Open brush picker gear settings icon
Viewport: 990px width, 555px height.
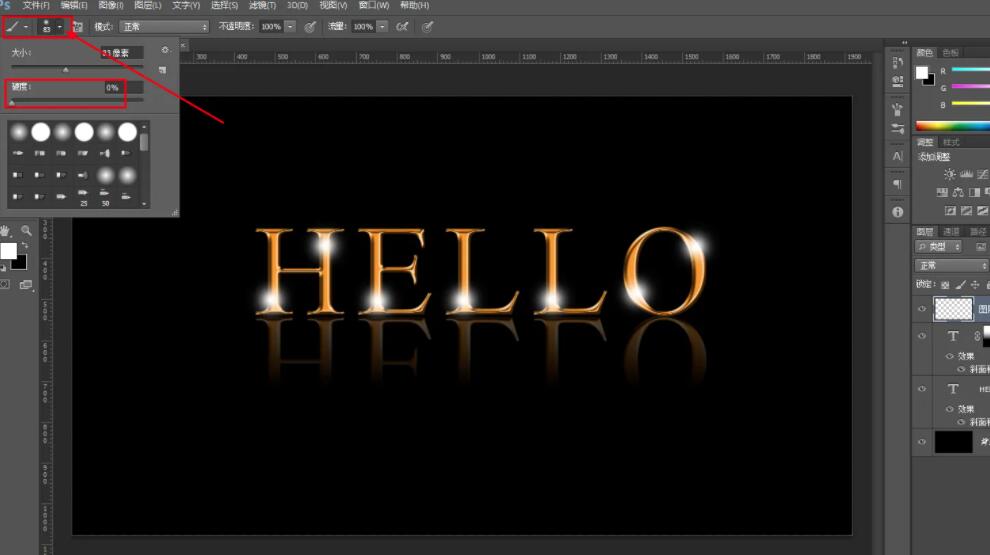tap(165, 50)
